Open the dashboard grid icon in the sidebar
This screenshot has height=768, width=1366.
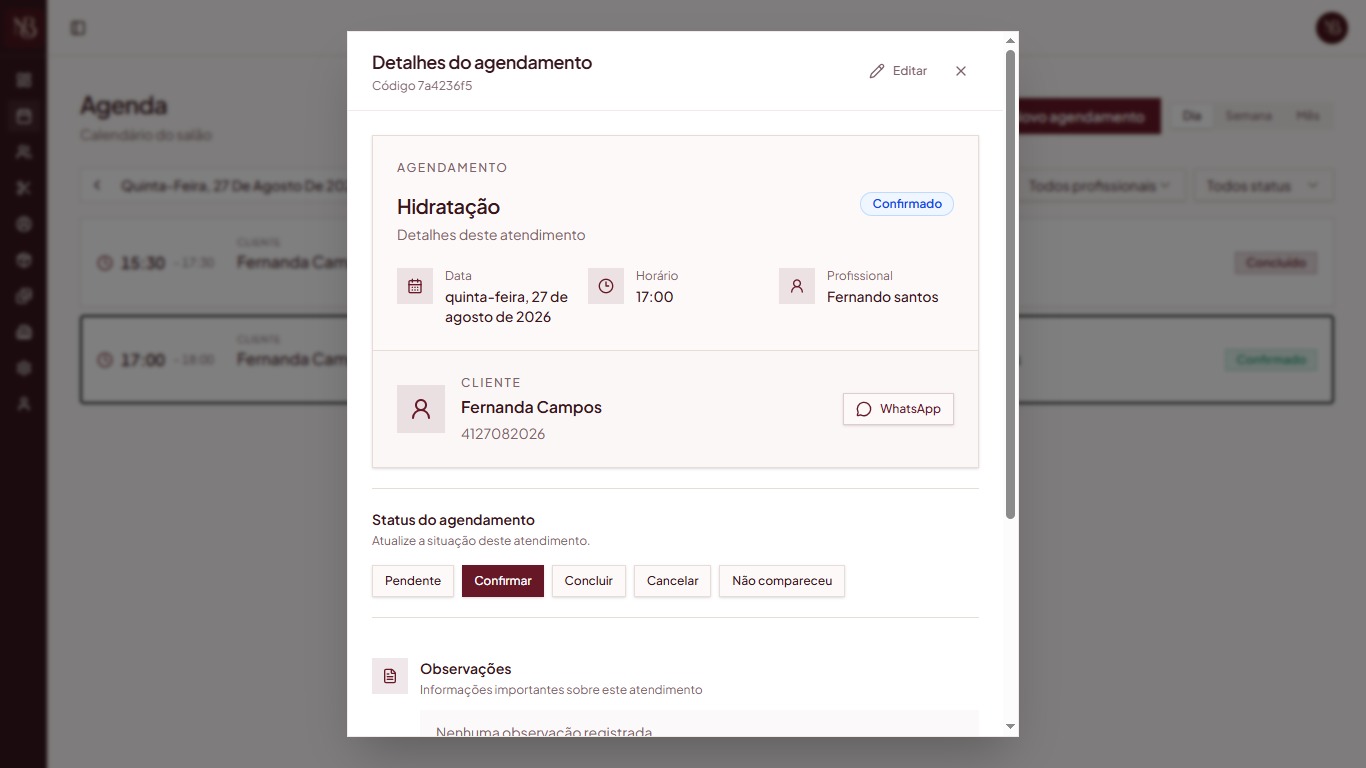point(24,80)
